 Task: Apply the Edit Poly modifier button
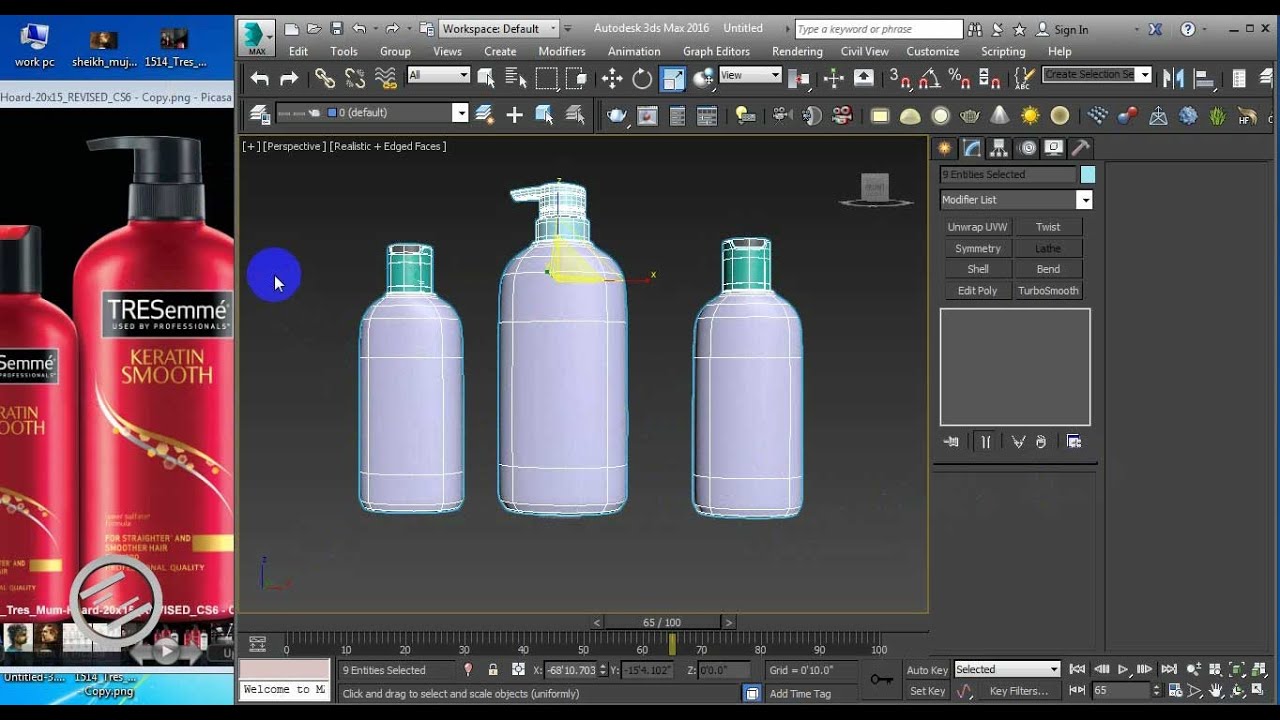(977, 291)
